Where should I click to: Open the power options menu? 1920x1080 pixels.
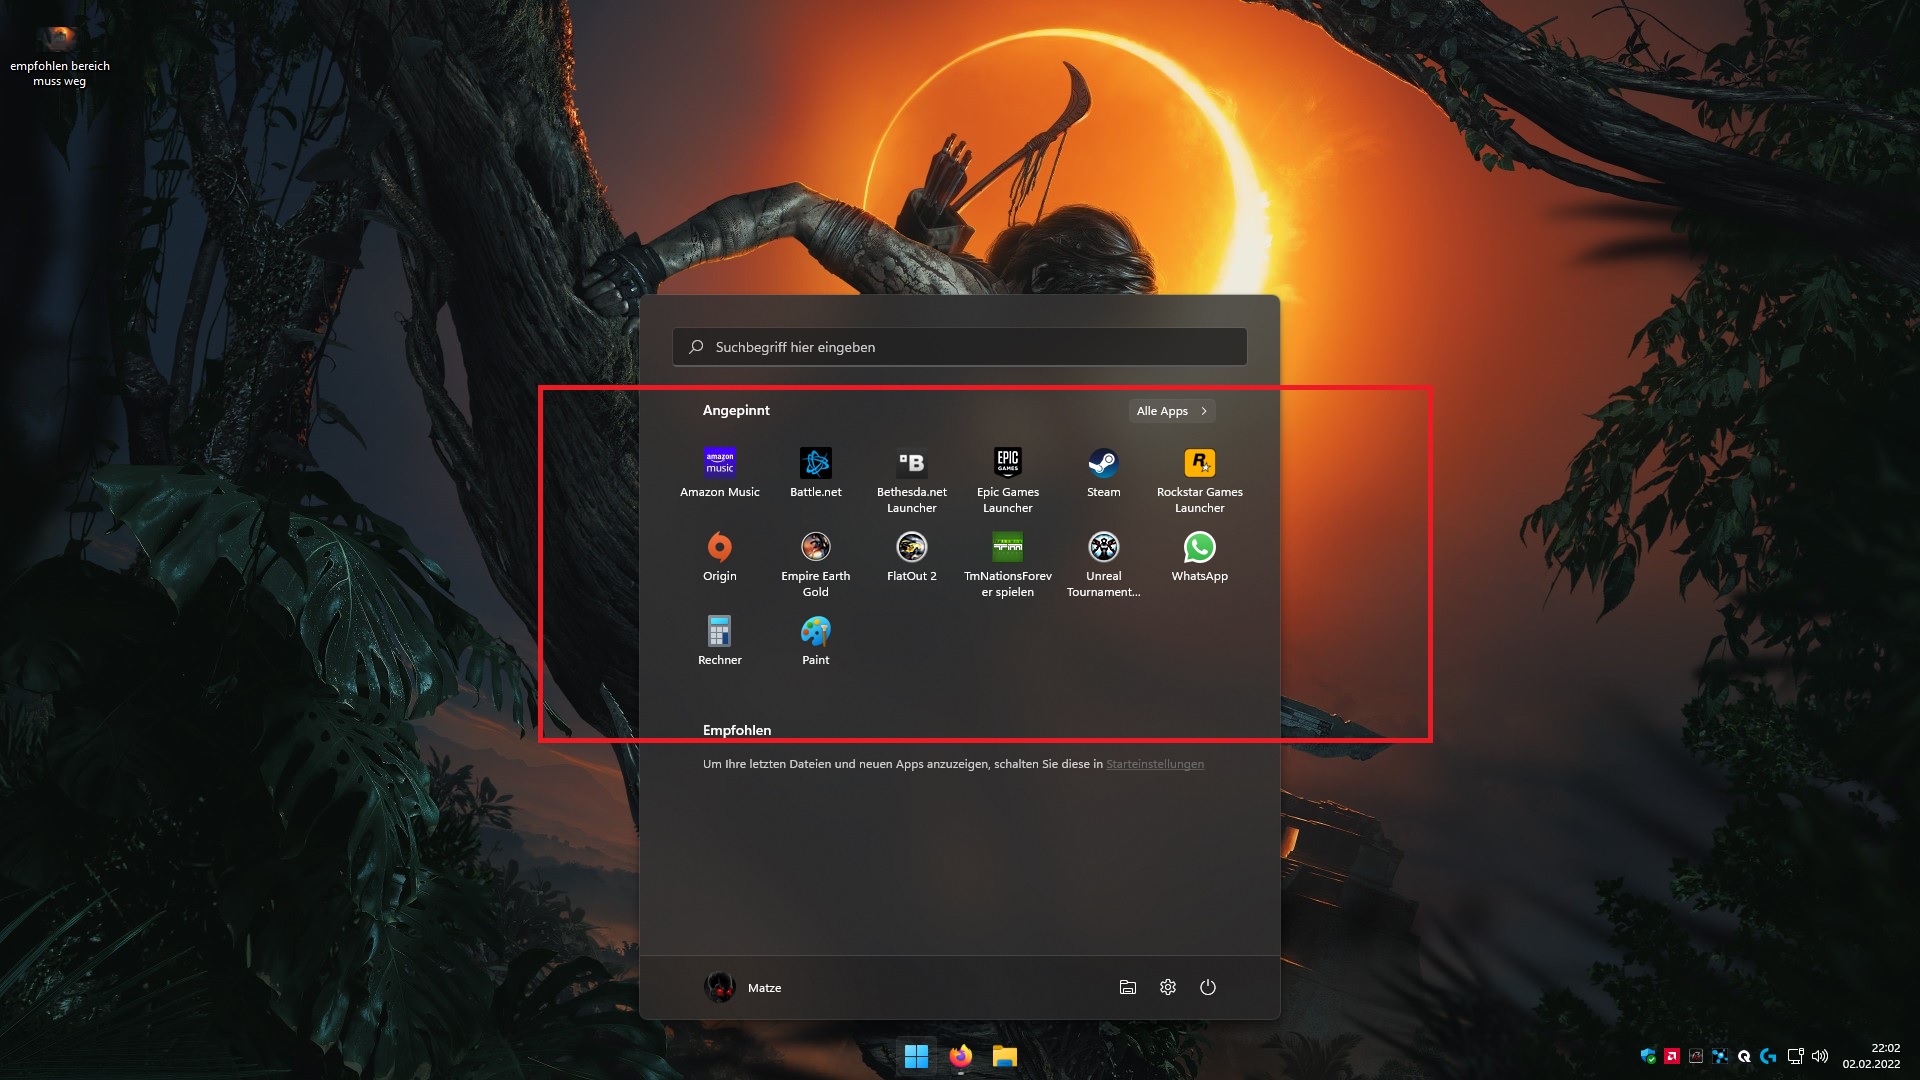[x=1207, y=987]
